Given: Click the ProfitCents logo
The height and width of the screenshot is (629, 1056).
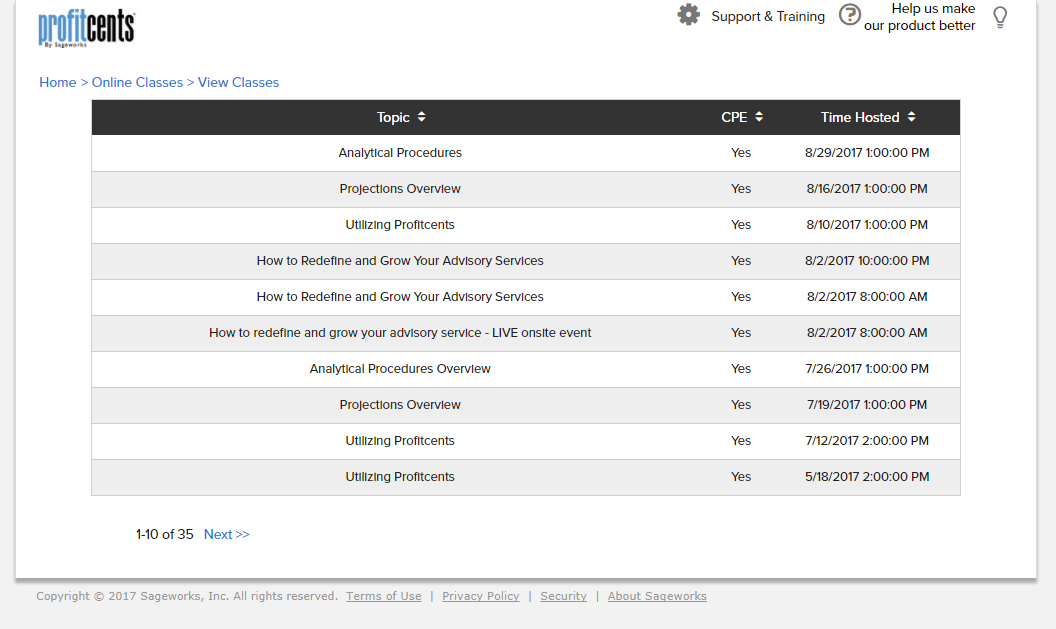Looking at the screenshot, I should [87, 28].
